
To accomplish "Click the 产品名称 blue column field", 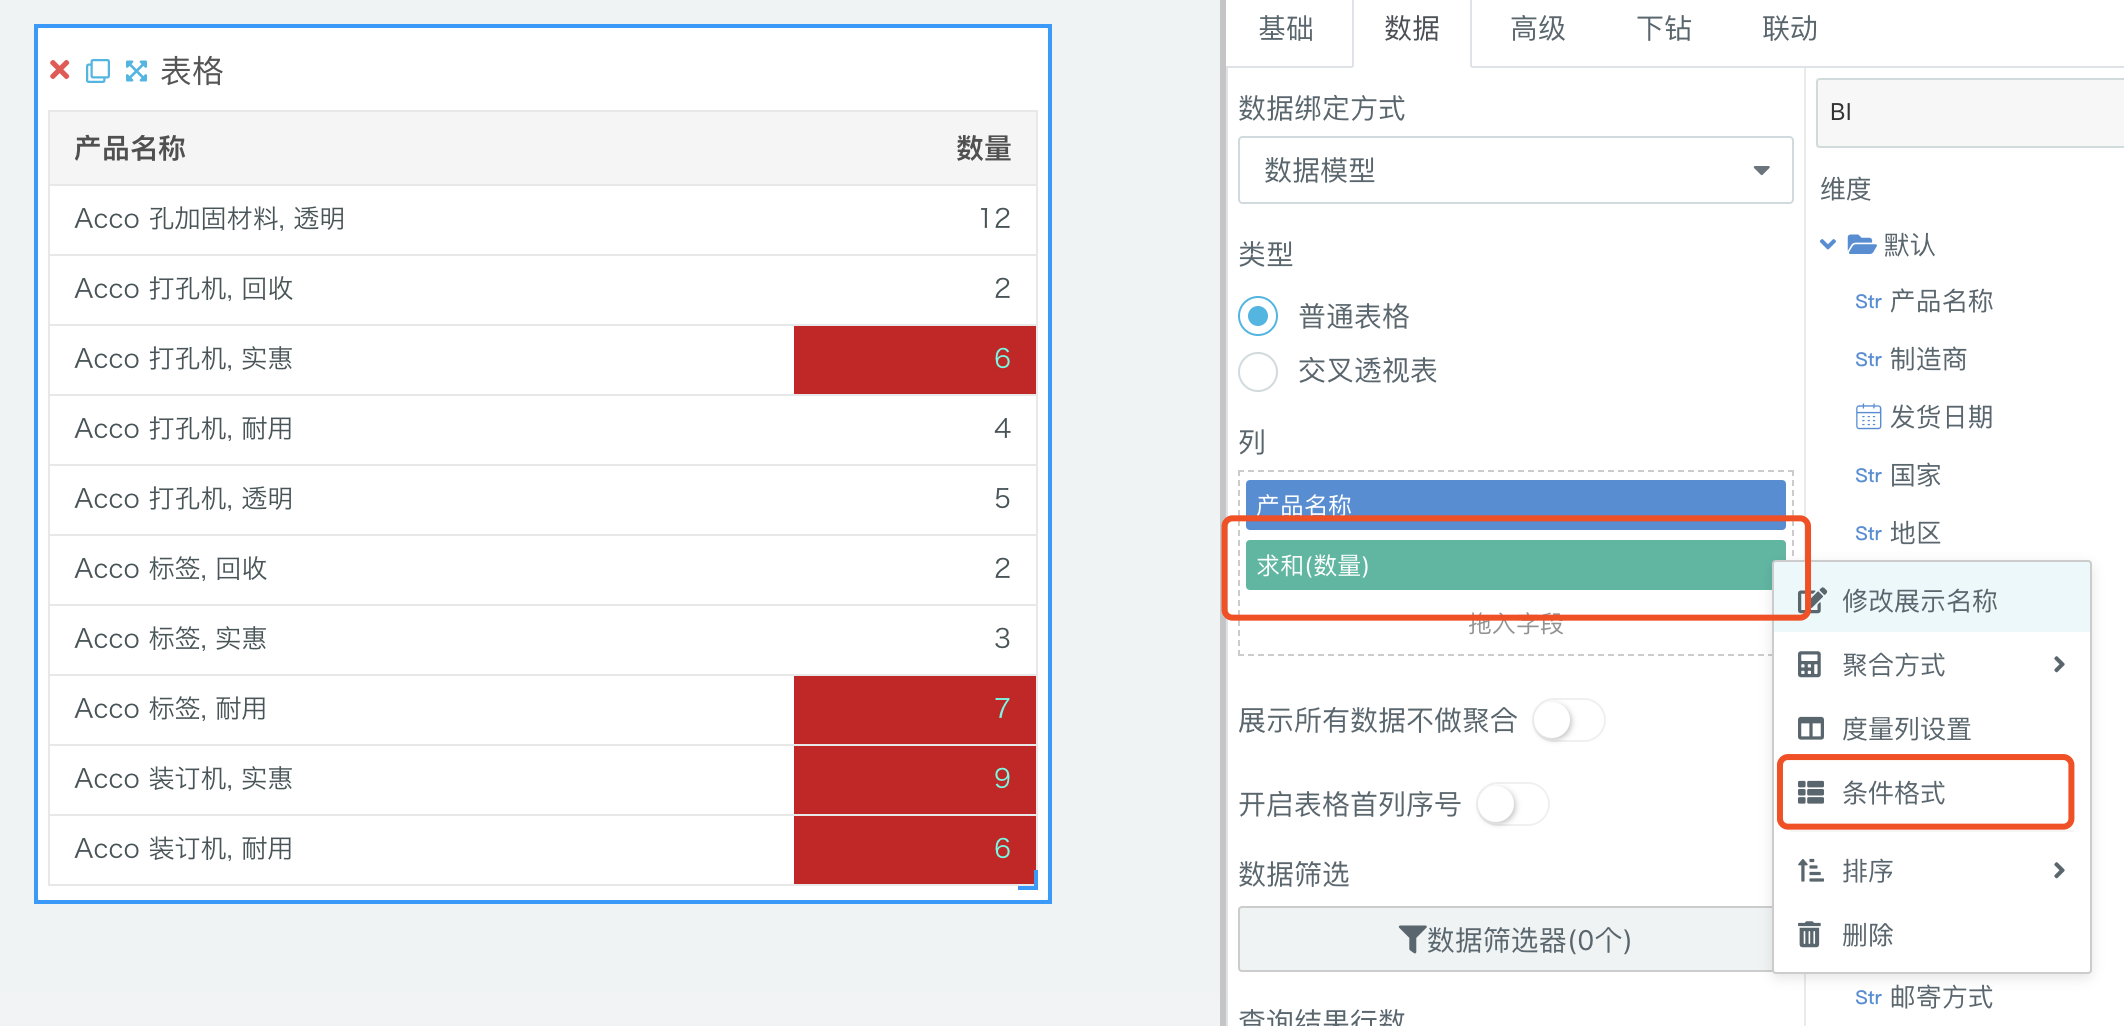I will [1515, 505].
